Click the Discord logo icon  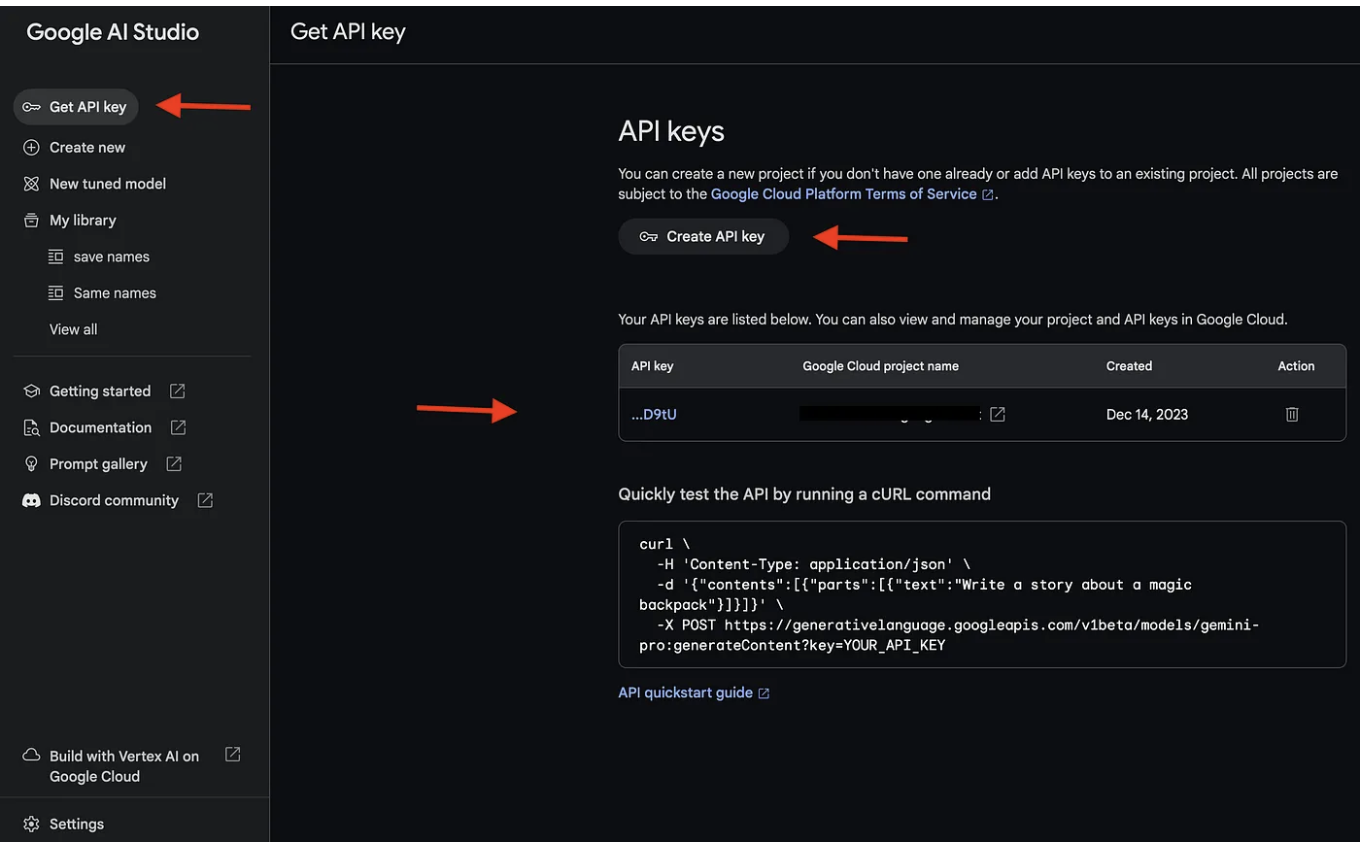[x=31, y=500]
